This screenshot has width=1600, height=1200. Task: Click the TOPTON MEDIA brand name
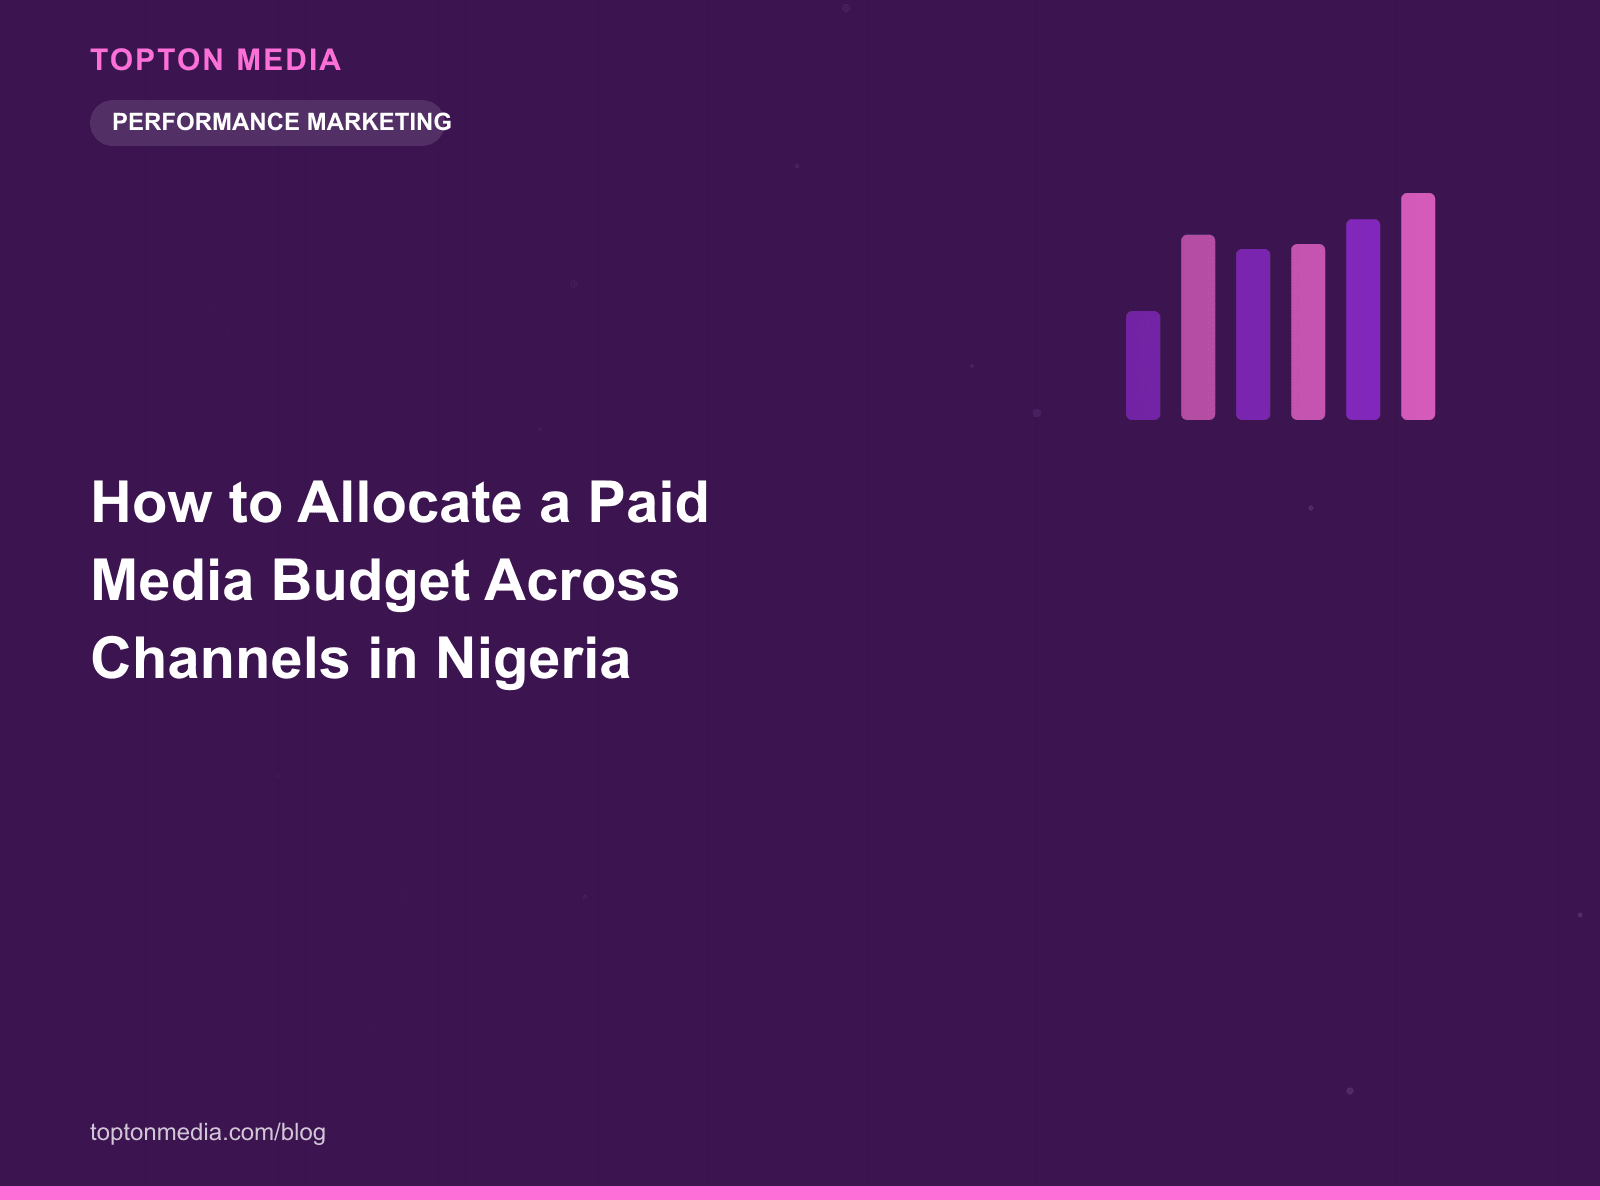(x=216, y=60)
